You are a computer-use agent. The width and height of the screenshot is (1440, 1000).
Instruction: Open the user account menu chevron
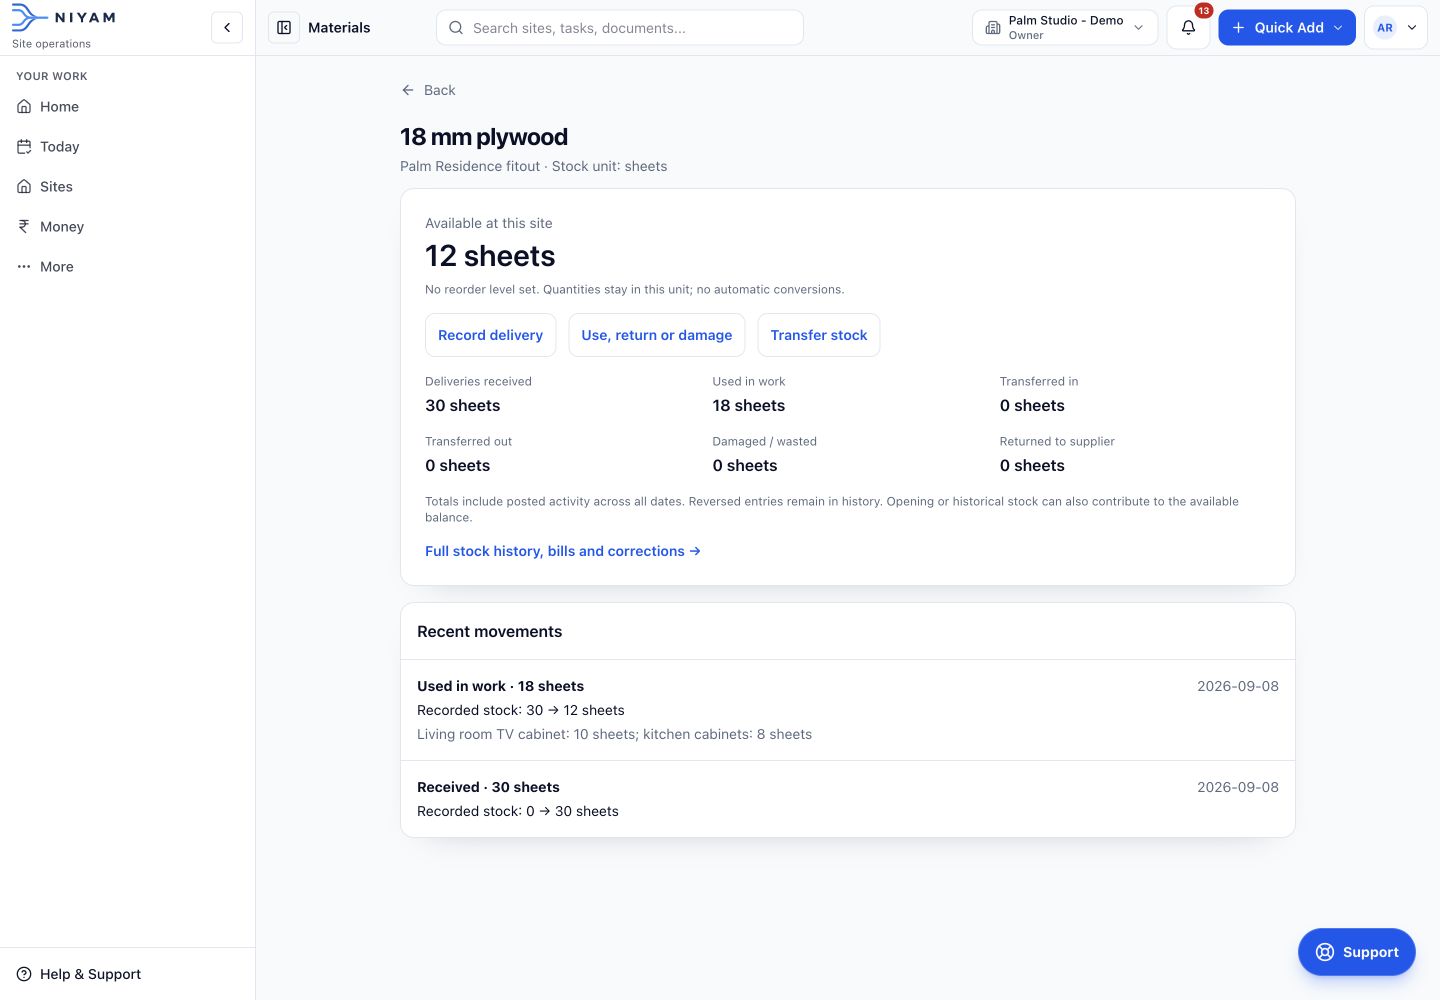[x=1412, y=28]
